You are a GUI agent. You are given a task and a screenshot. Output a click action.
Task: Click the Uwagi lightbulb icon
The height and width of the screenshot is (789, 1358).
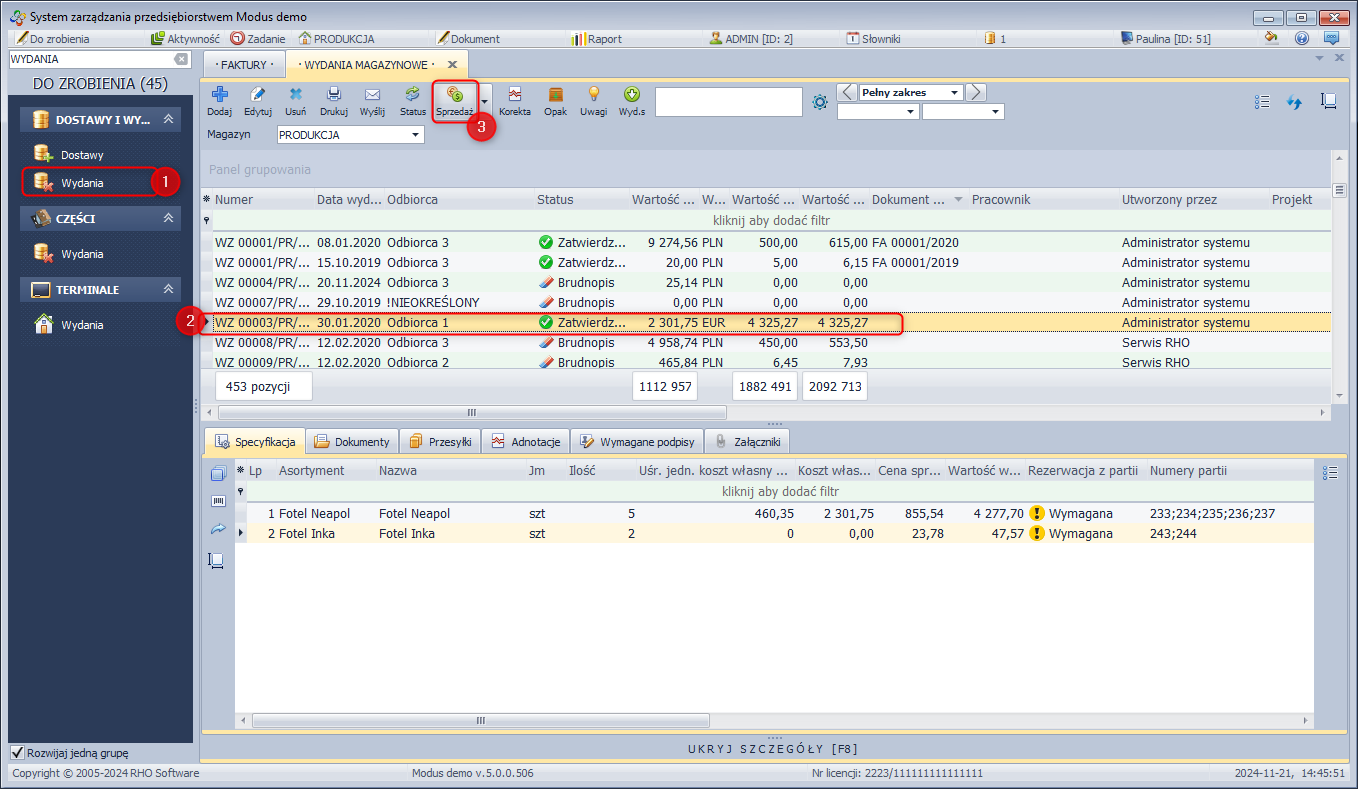[593, 96]
